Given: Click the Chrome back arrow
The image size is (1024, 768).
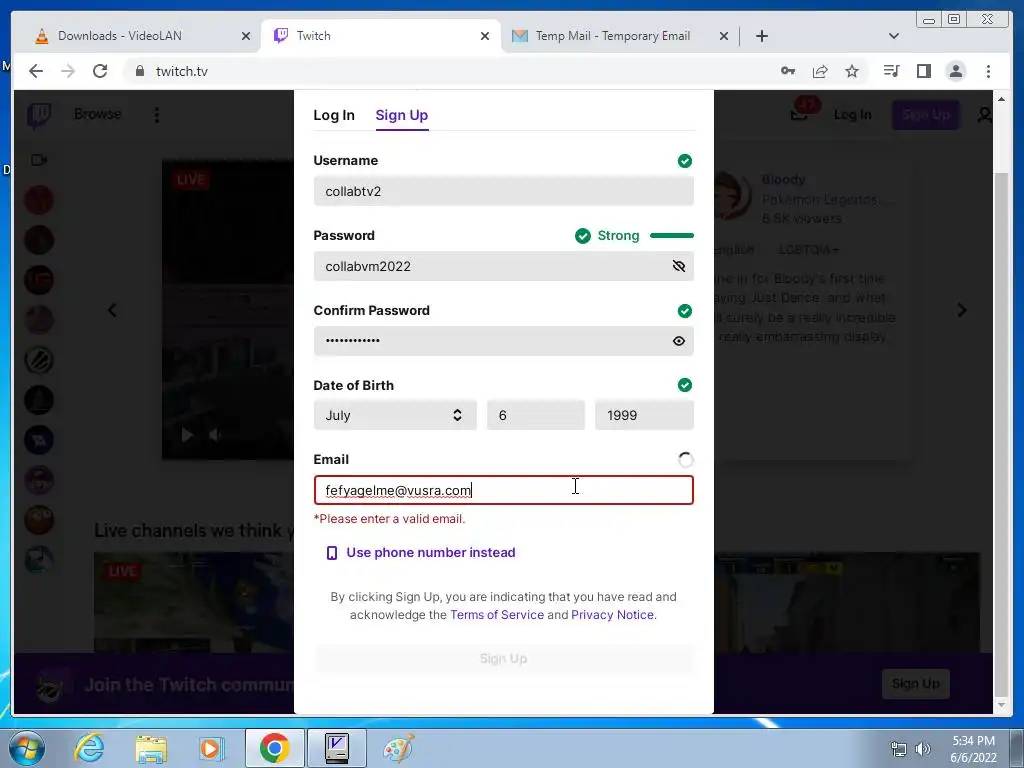Looking at the screenshot, I should point(36,71).
